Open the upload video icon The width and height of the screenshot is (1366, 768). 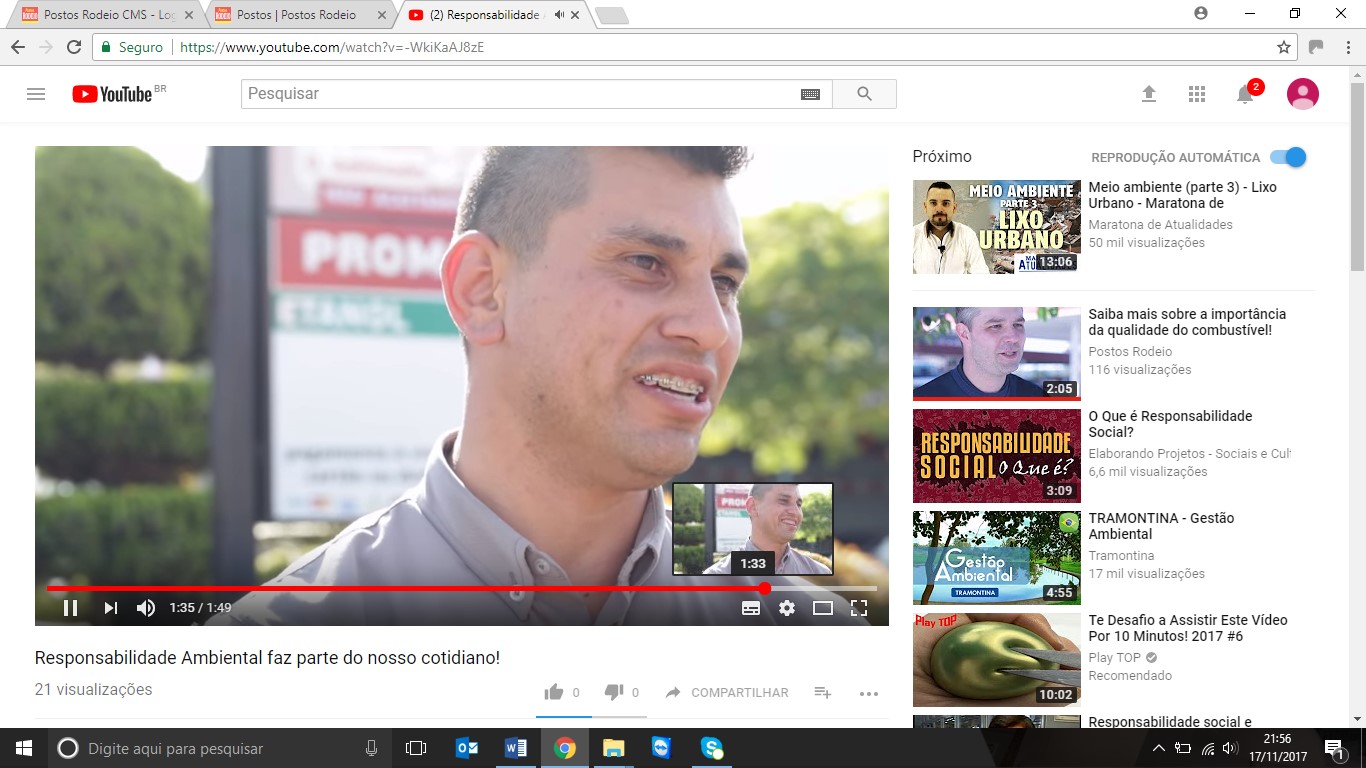pos(1149,94)
